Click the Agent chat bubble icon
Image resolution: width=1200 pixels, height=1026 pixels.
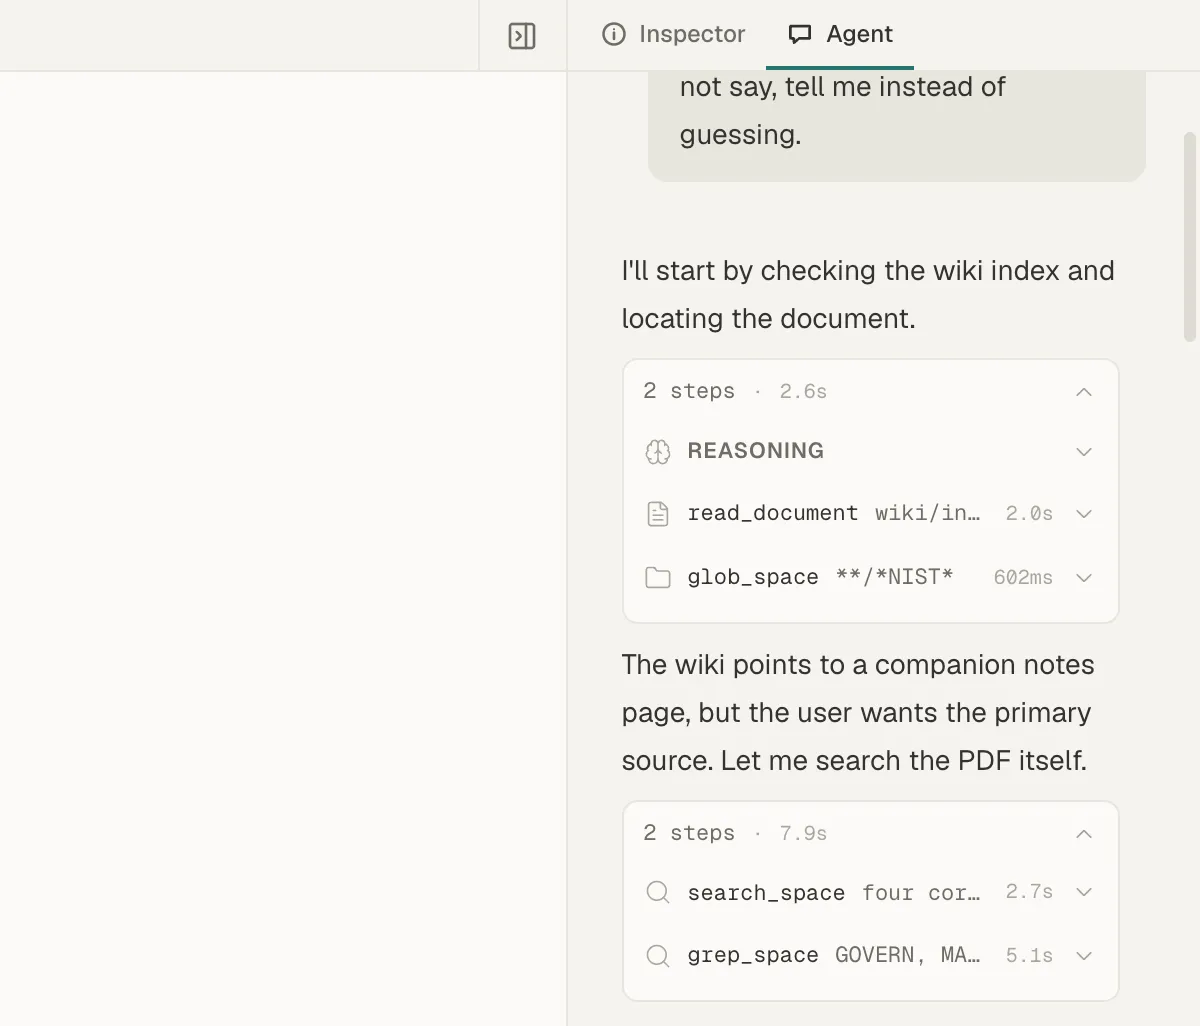pos(800,34)
